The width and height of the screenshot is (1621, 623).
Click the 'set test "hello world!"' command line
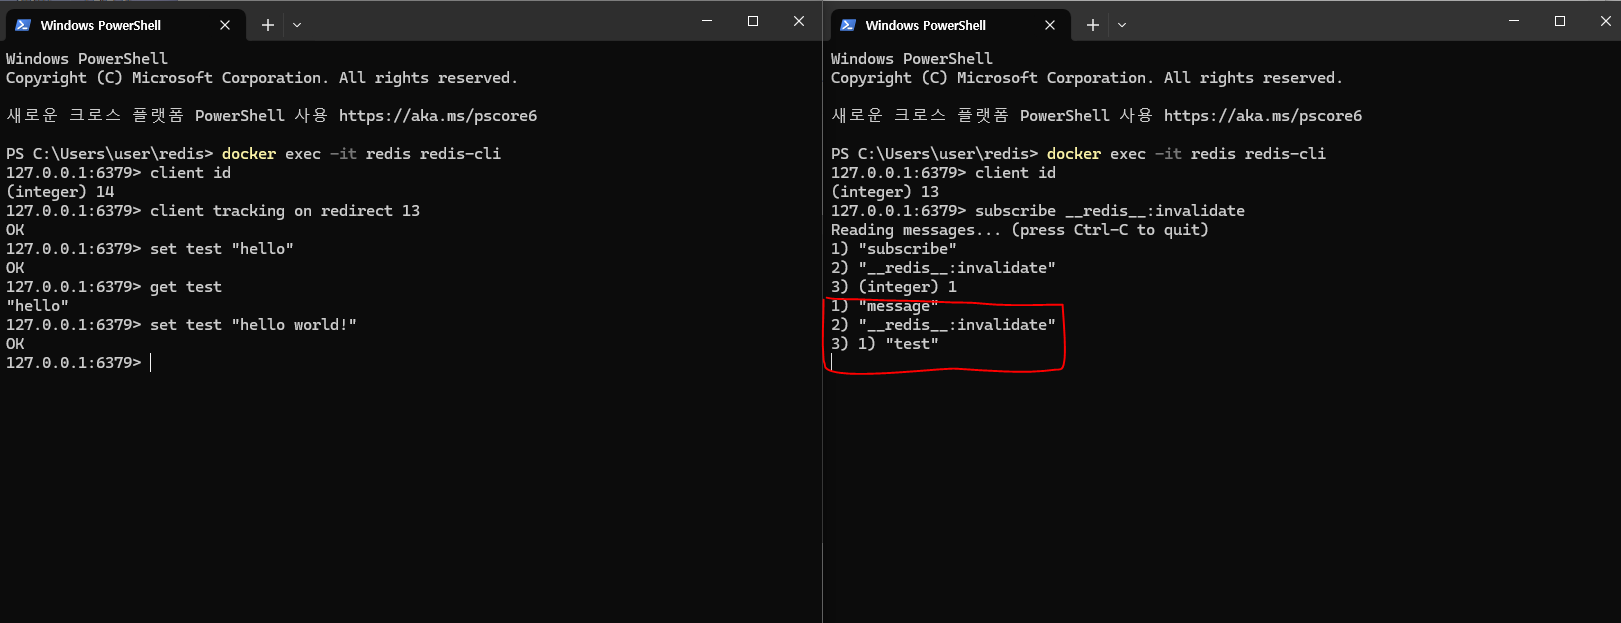click(x=181, y=325)
